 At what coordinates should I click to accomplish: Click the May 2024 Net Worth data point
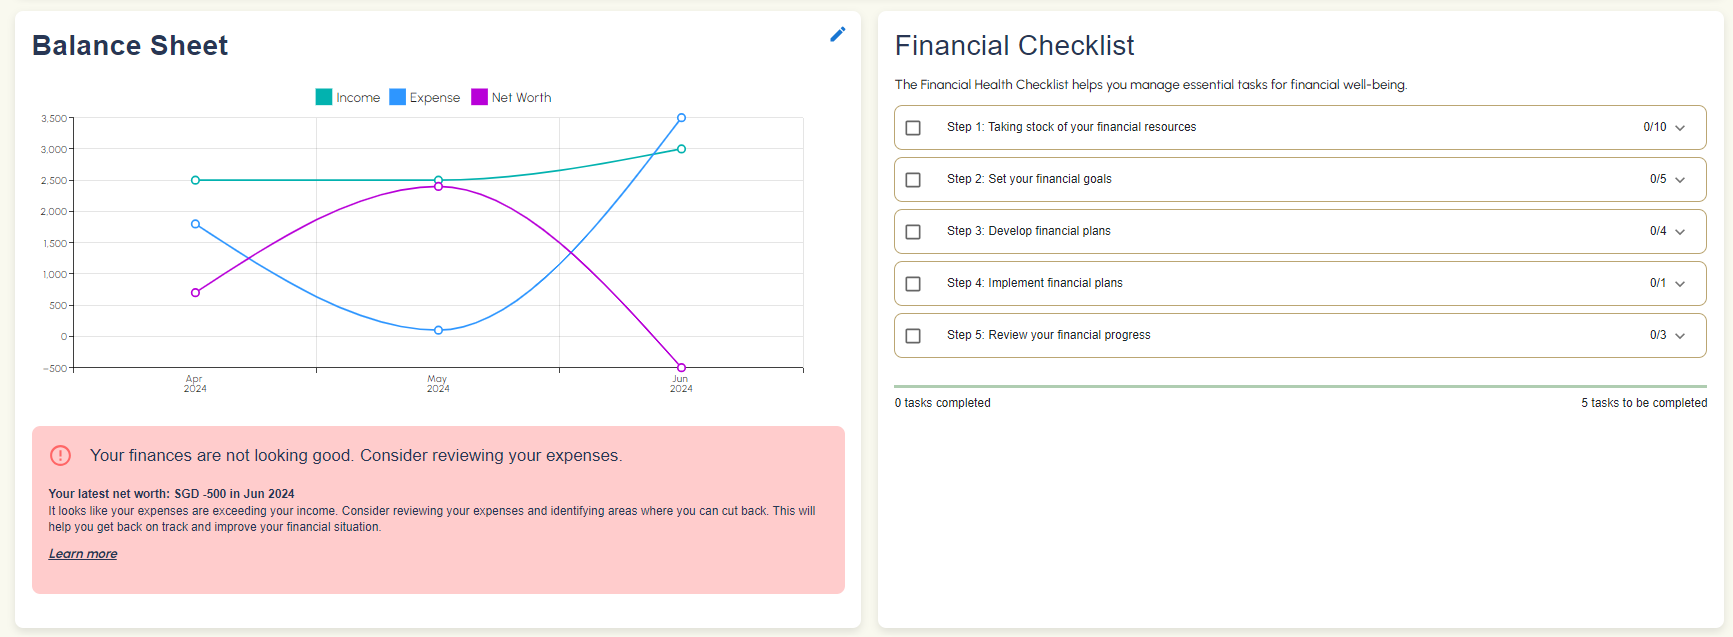(438, 187)
